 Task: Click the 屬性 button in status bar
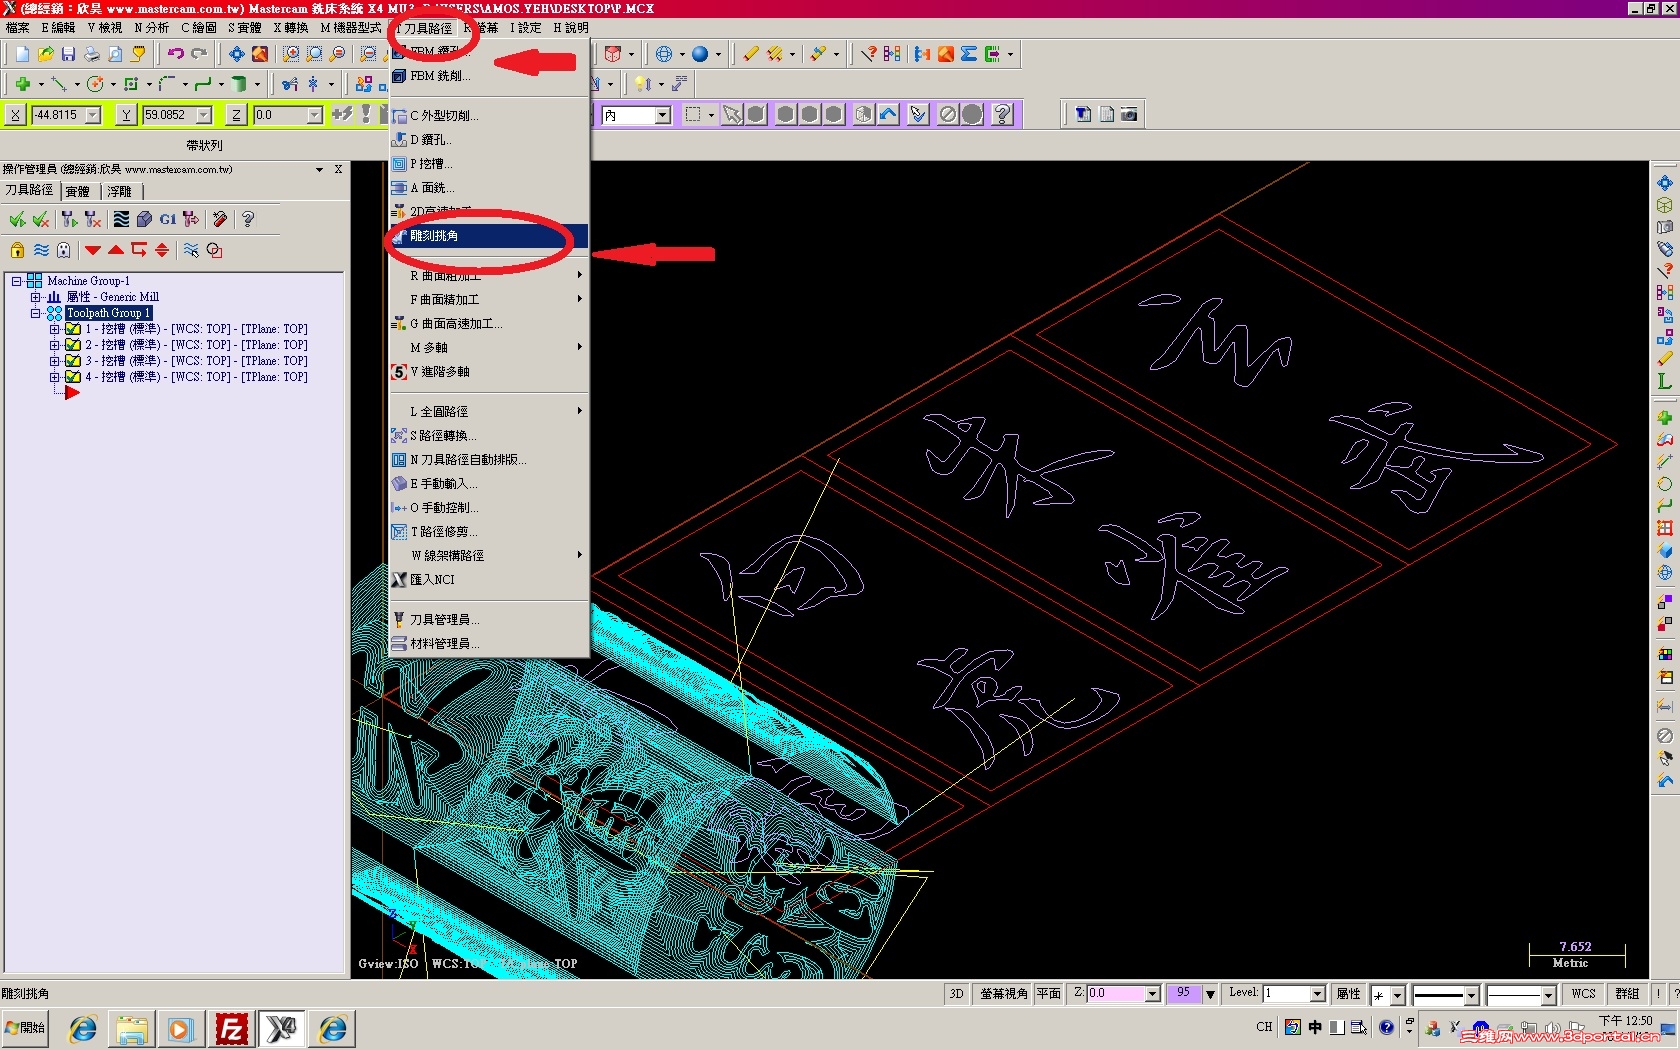point(1348,994)
